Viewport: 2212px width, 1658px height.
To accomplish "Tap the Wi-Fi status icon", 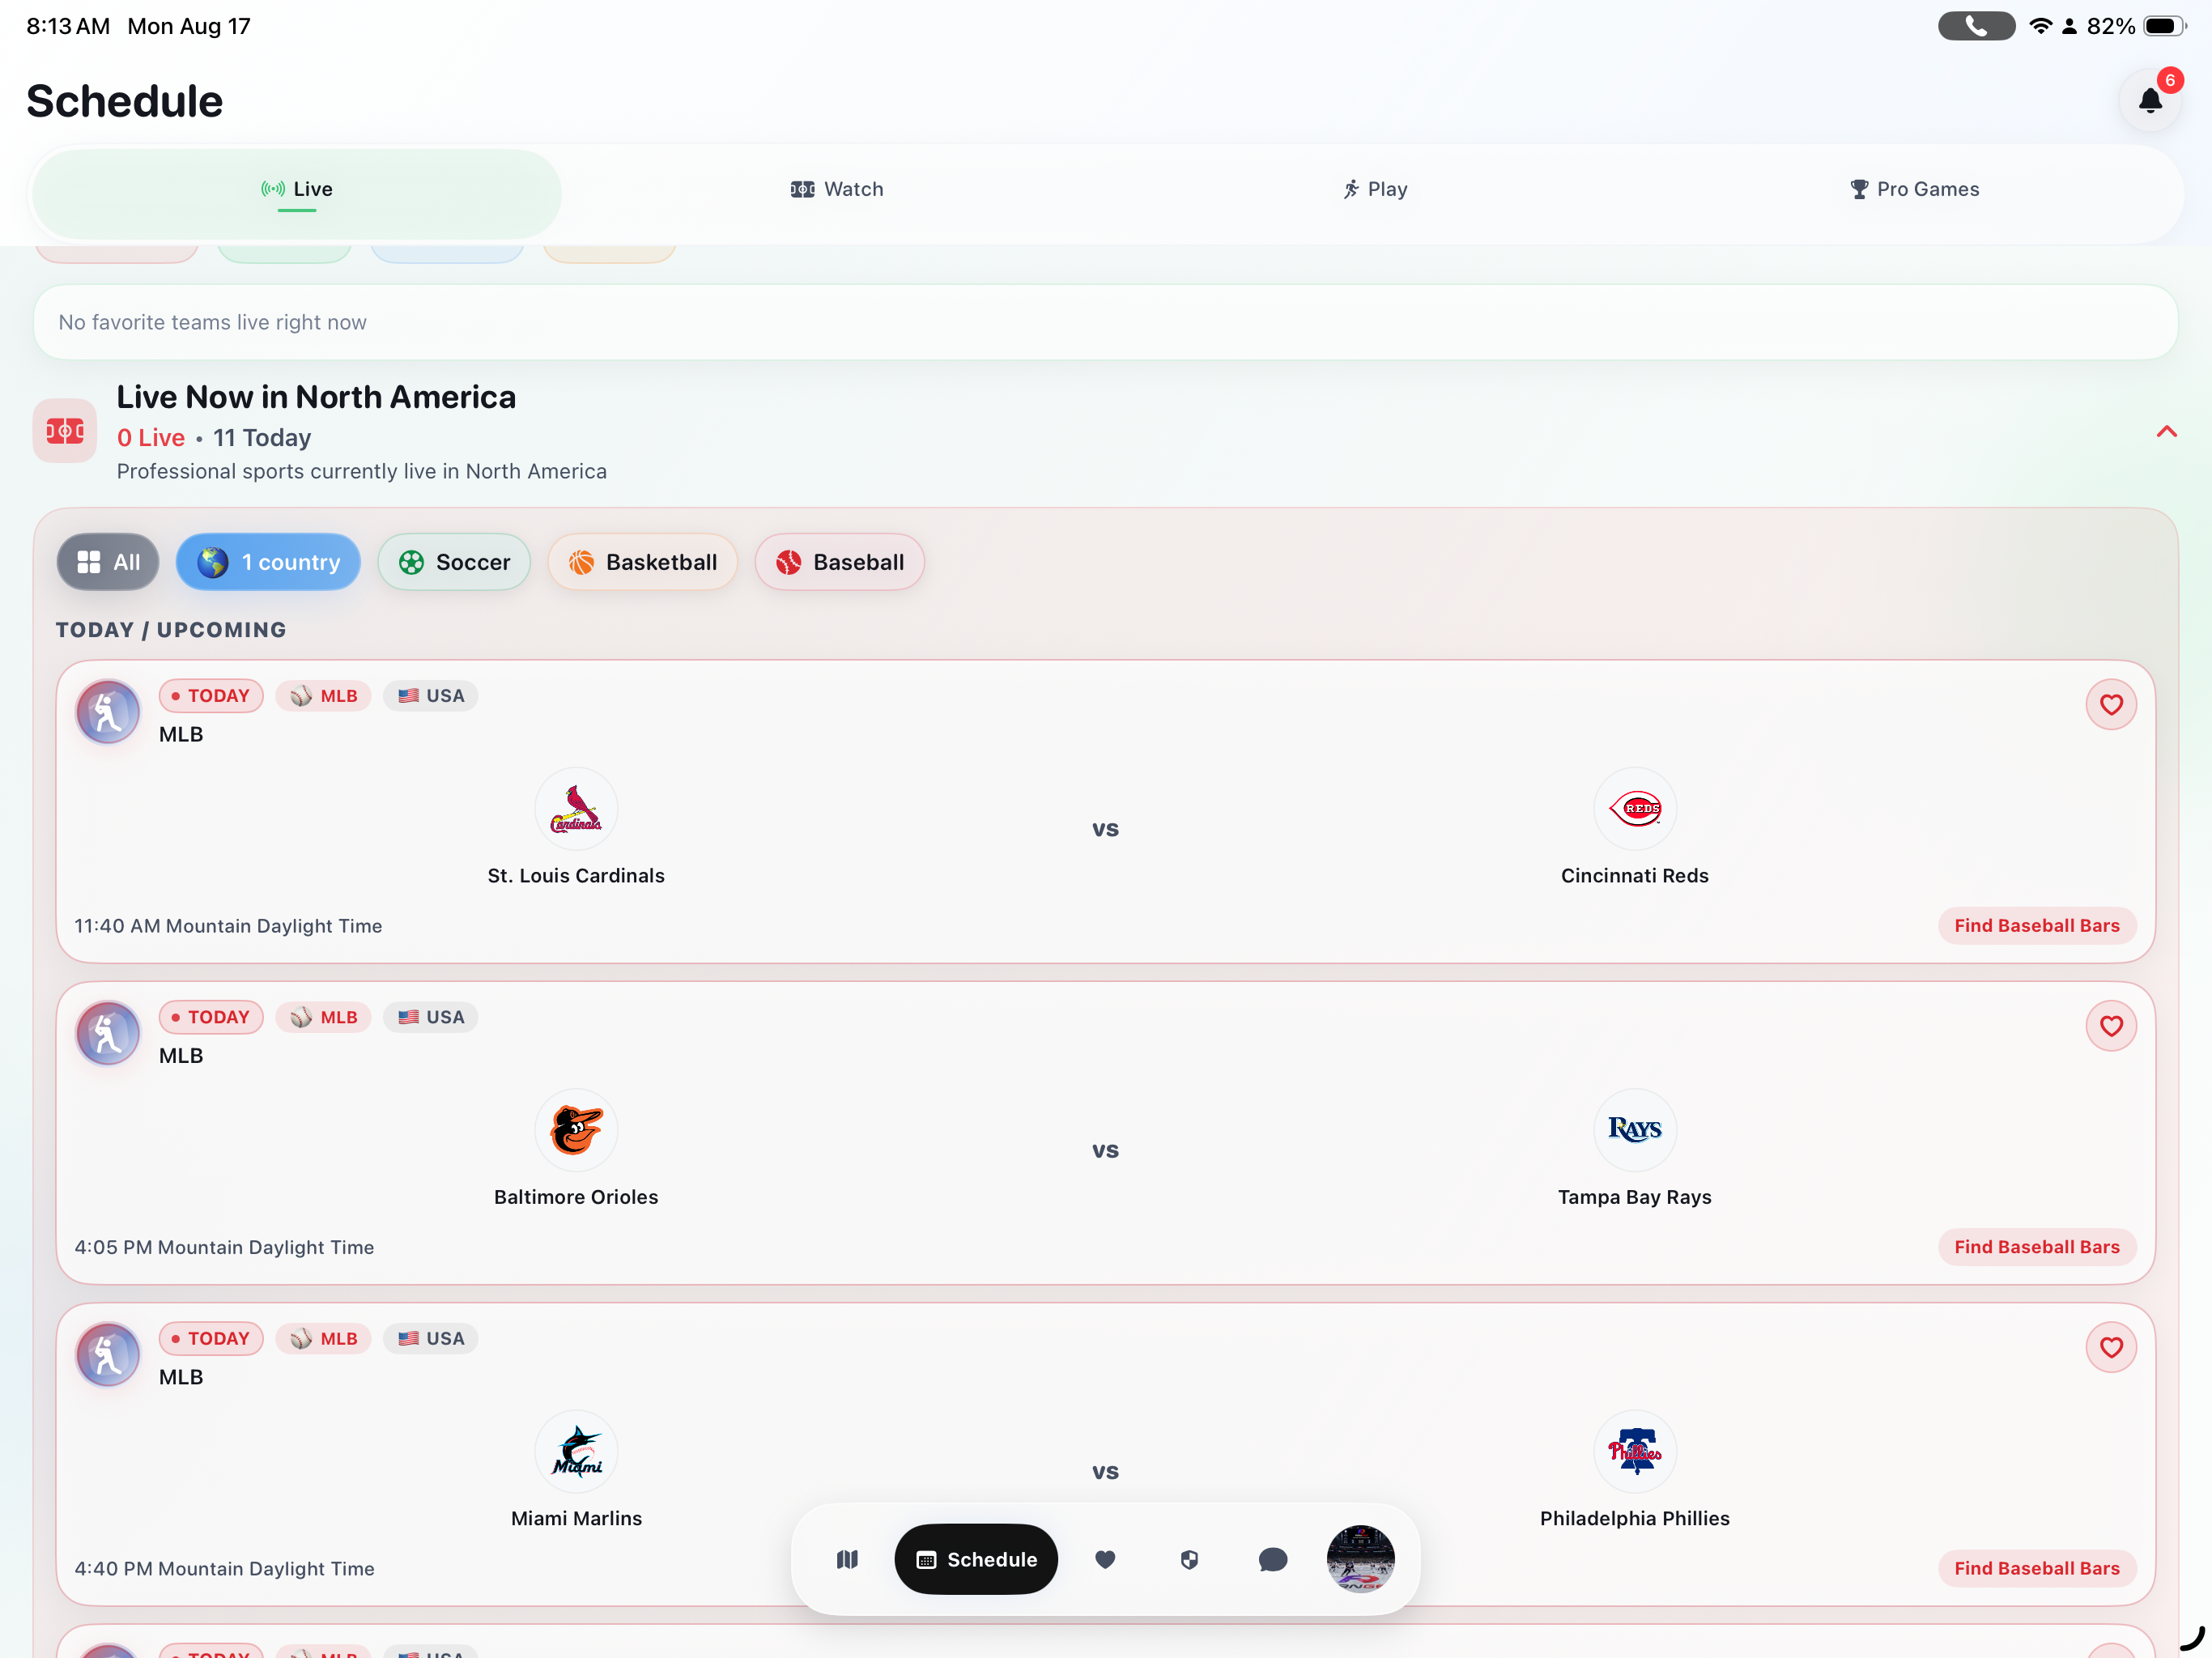I will pos(2040,26).
